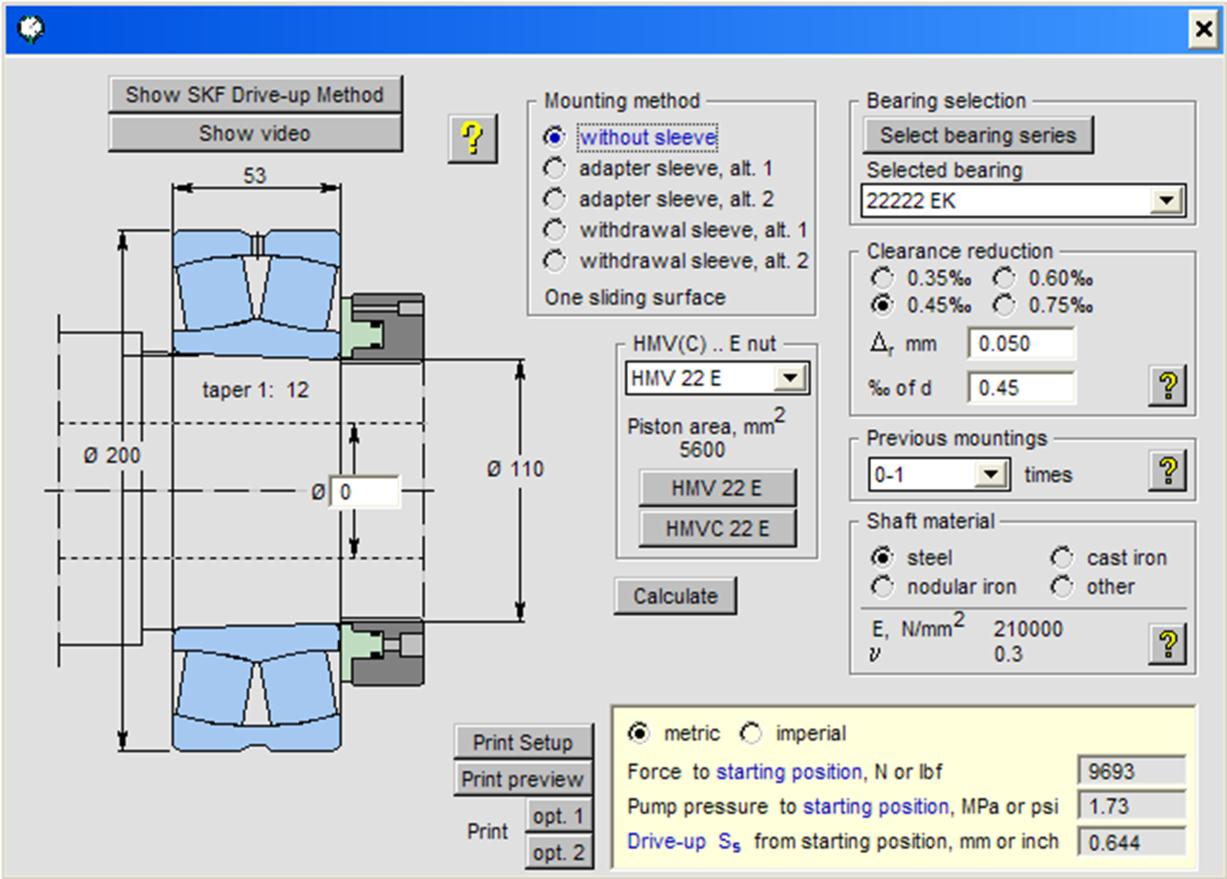Click the E modulus value '210000'
Image resolution: width=1227 pixels, height=879 pixels.
(1028, 629)
